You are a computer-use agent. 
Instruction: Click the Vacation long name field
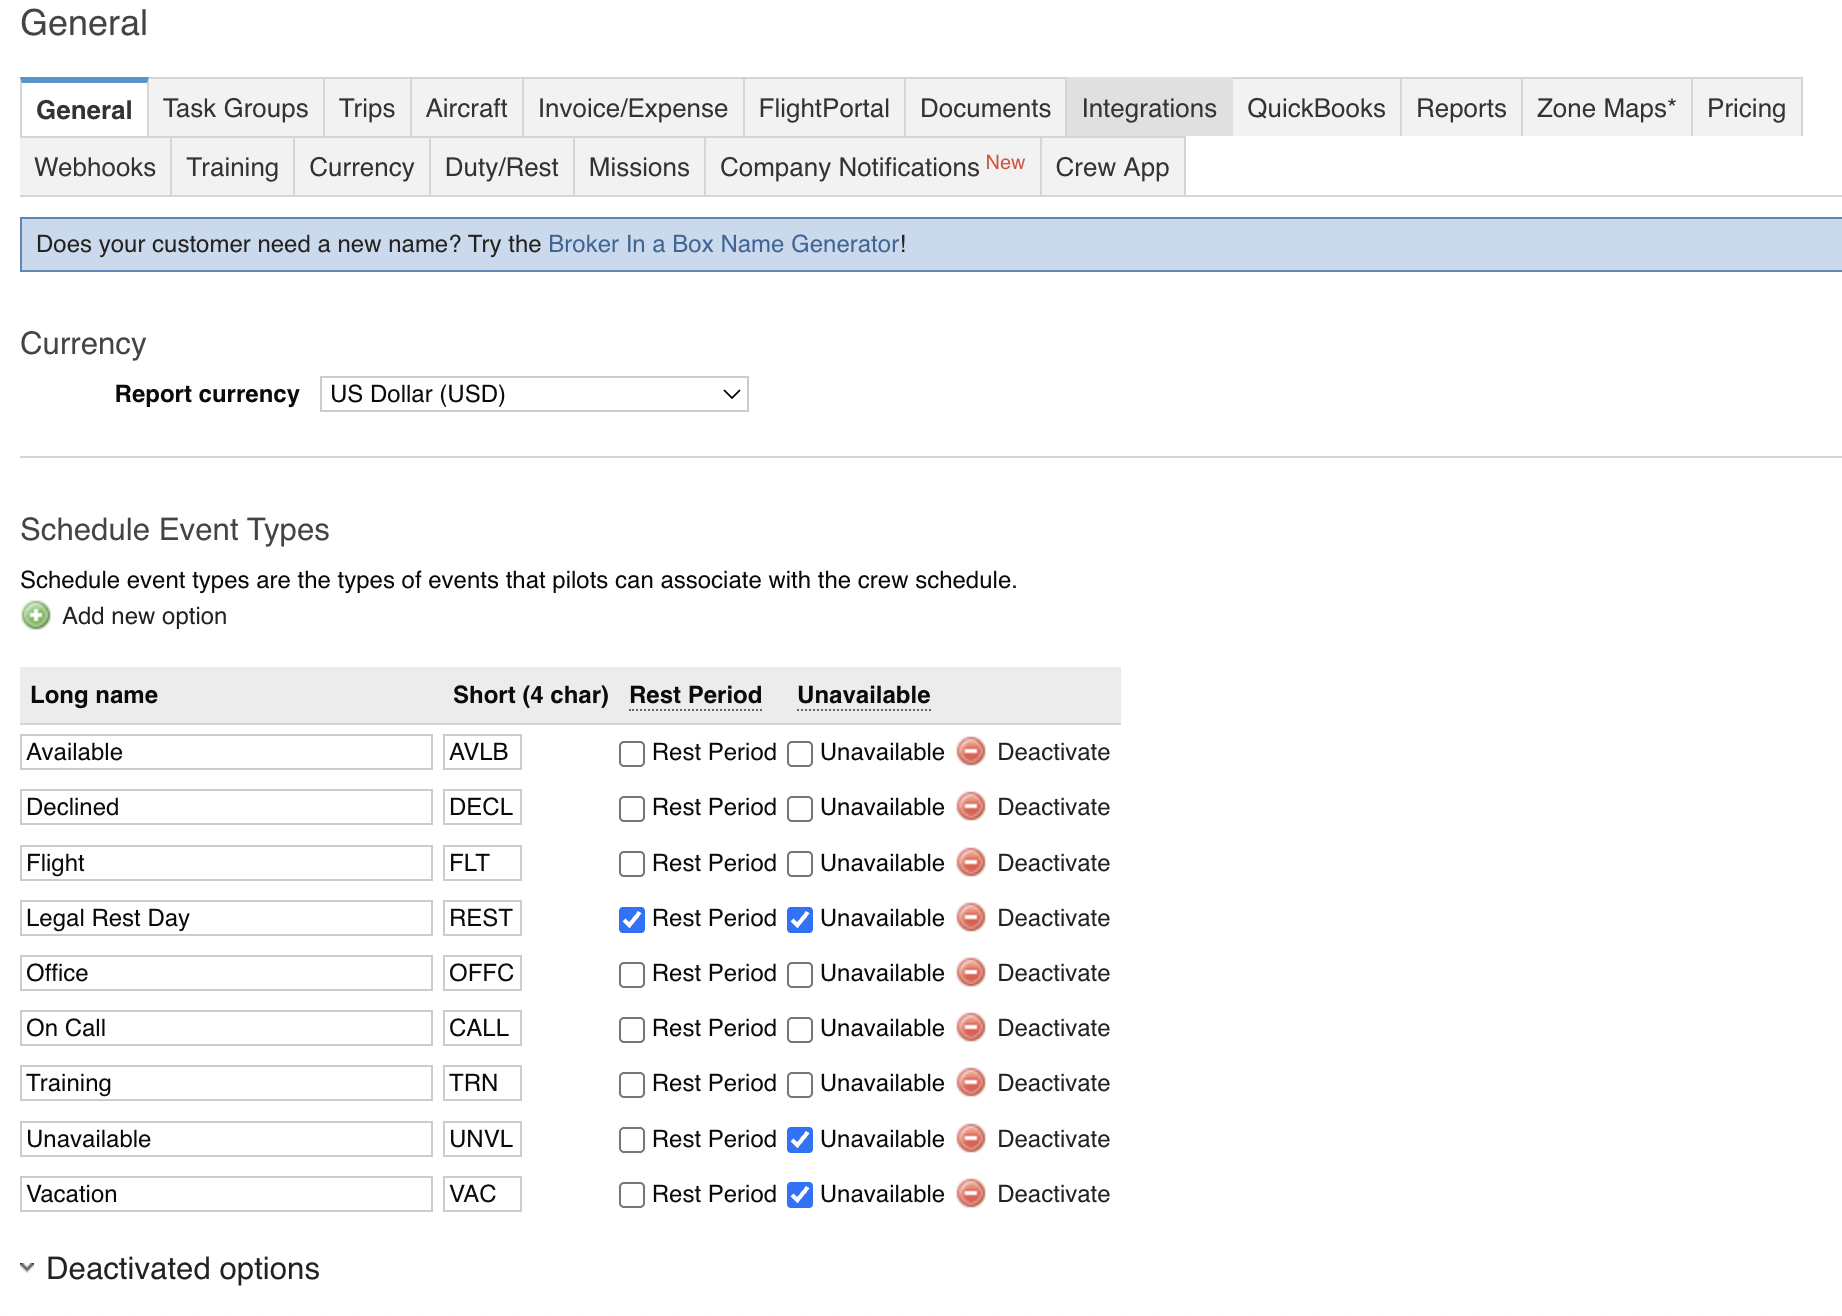225,1193
